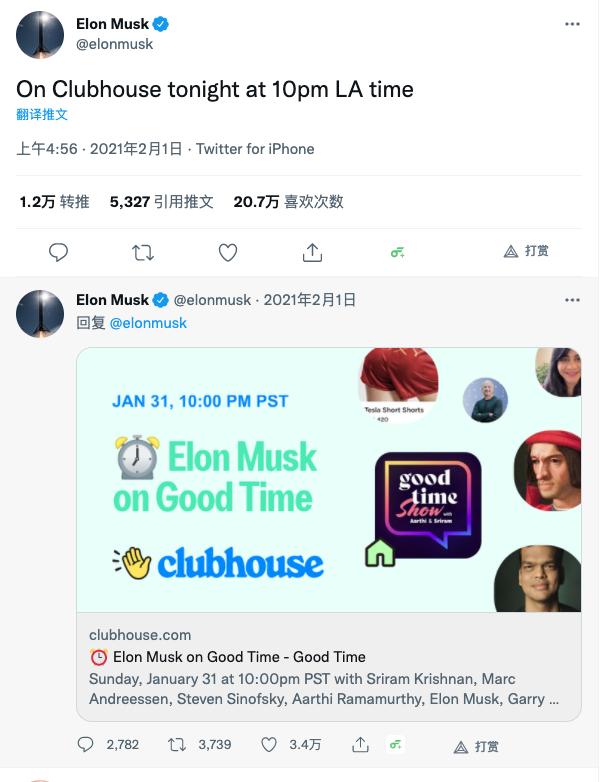Click the @elonmusk mention after 回复
This screenshot has height=782, width=603.
pos(148,323)
